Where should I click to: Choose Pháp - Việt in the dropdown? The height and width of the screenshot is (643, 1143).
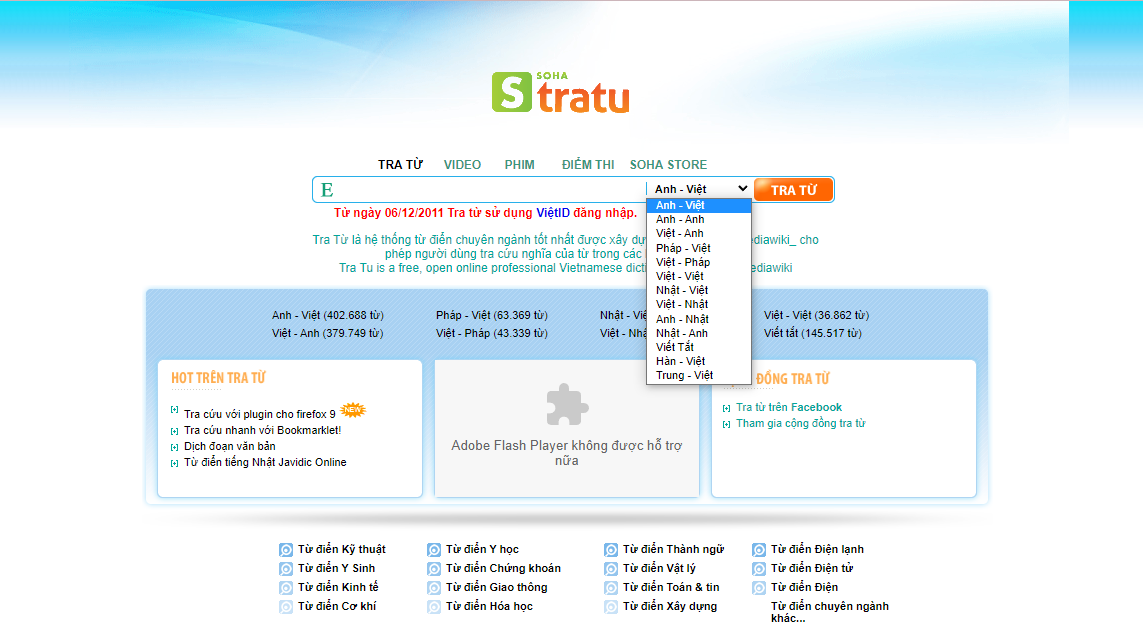click(699, 248)
